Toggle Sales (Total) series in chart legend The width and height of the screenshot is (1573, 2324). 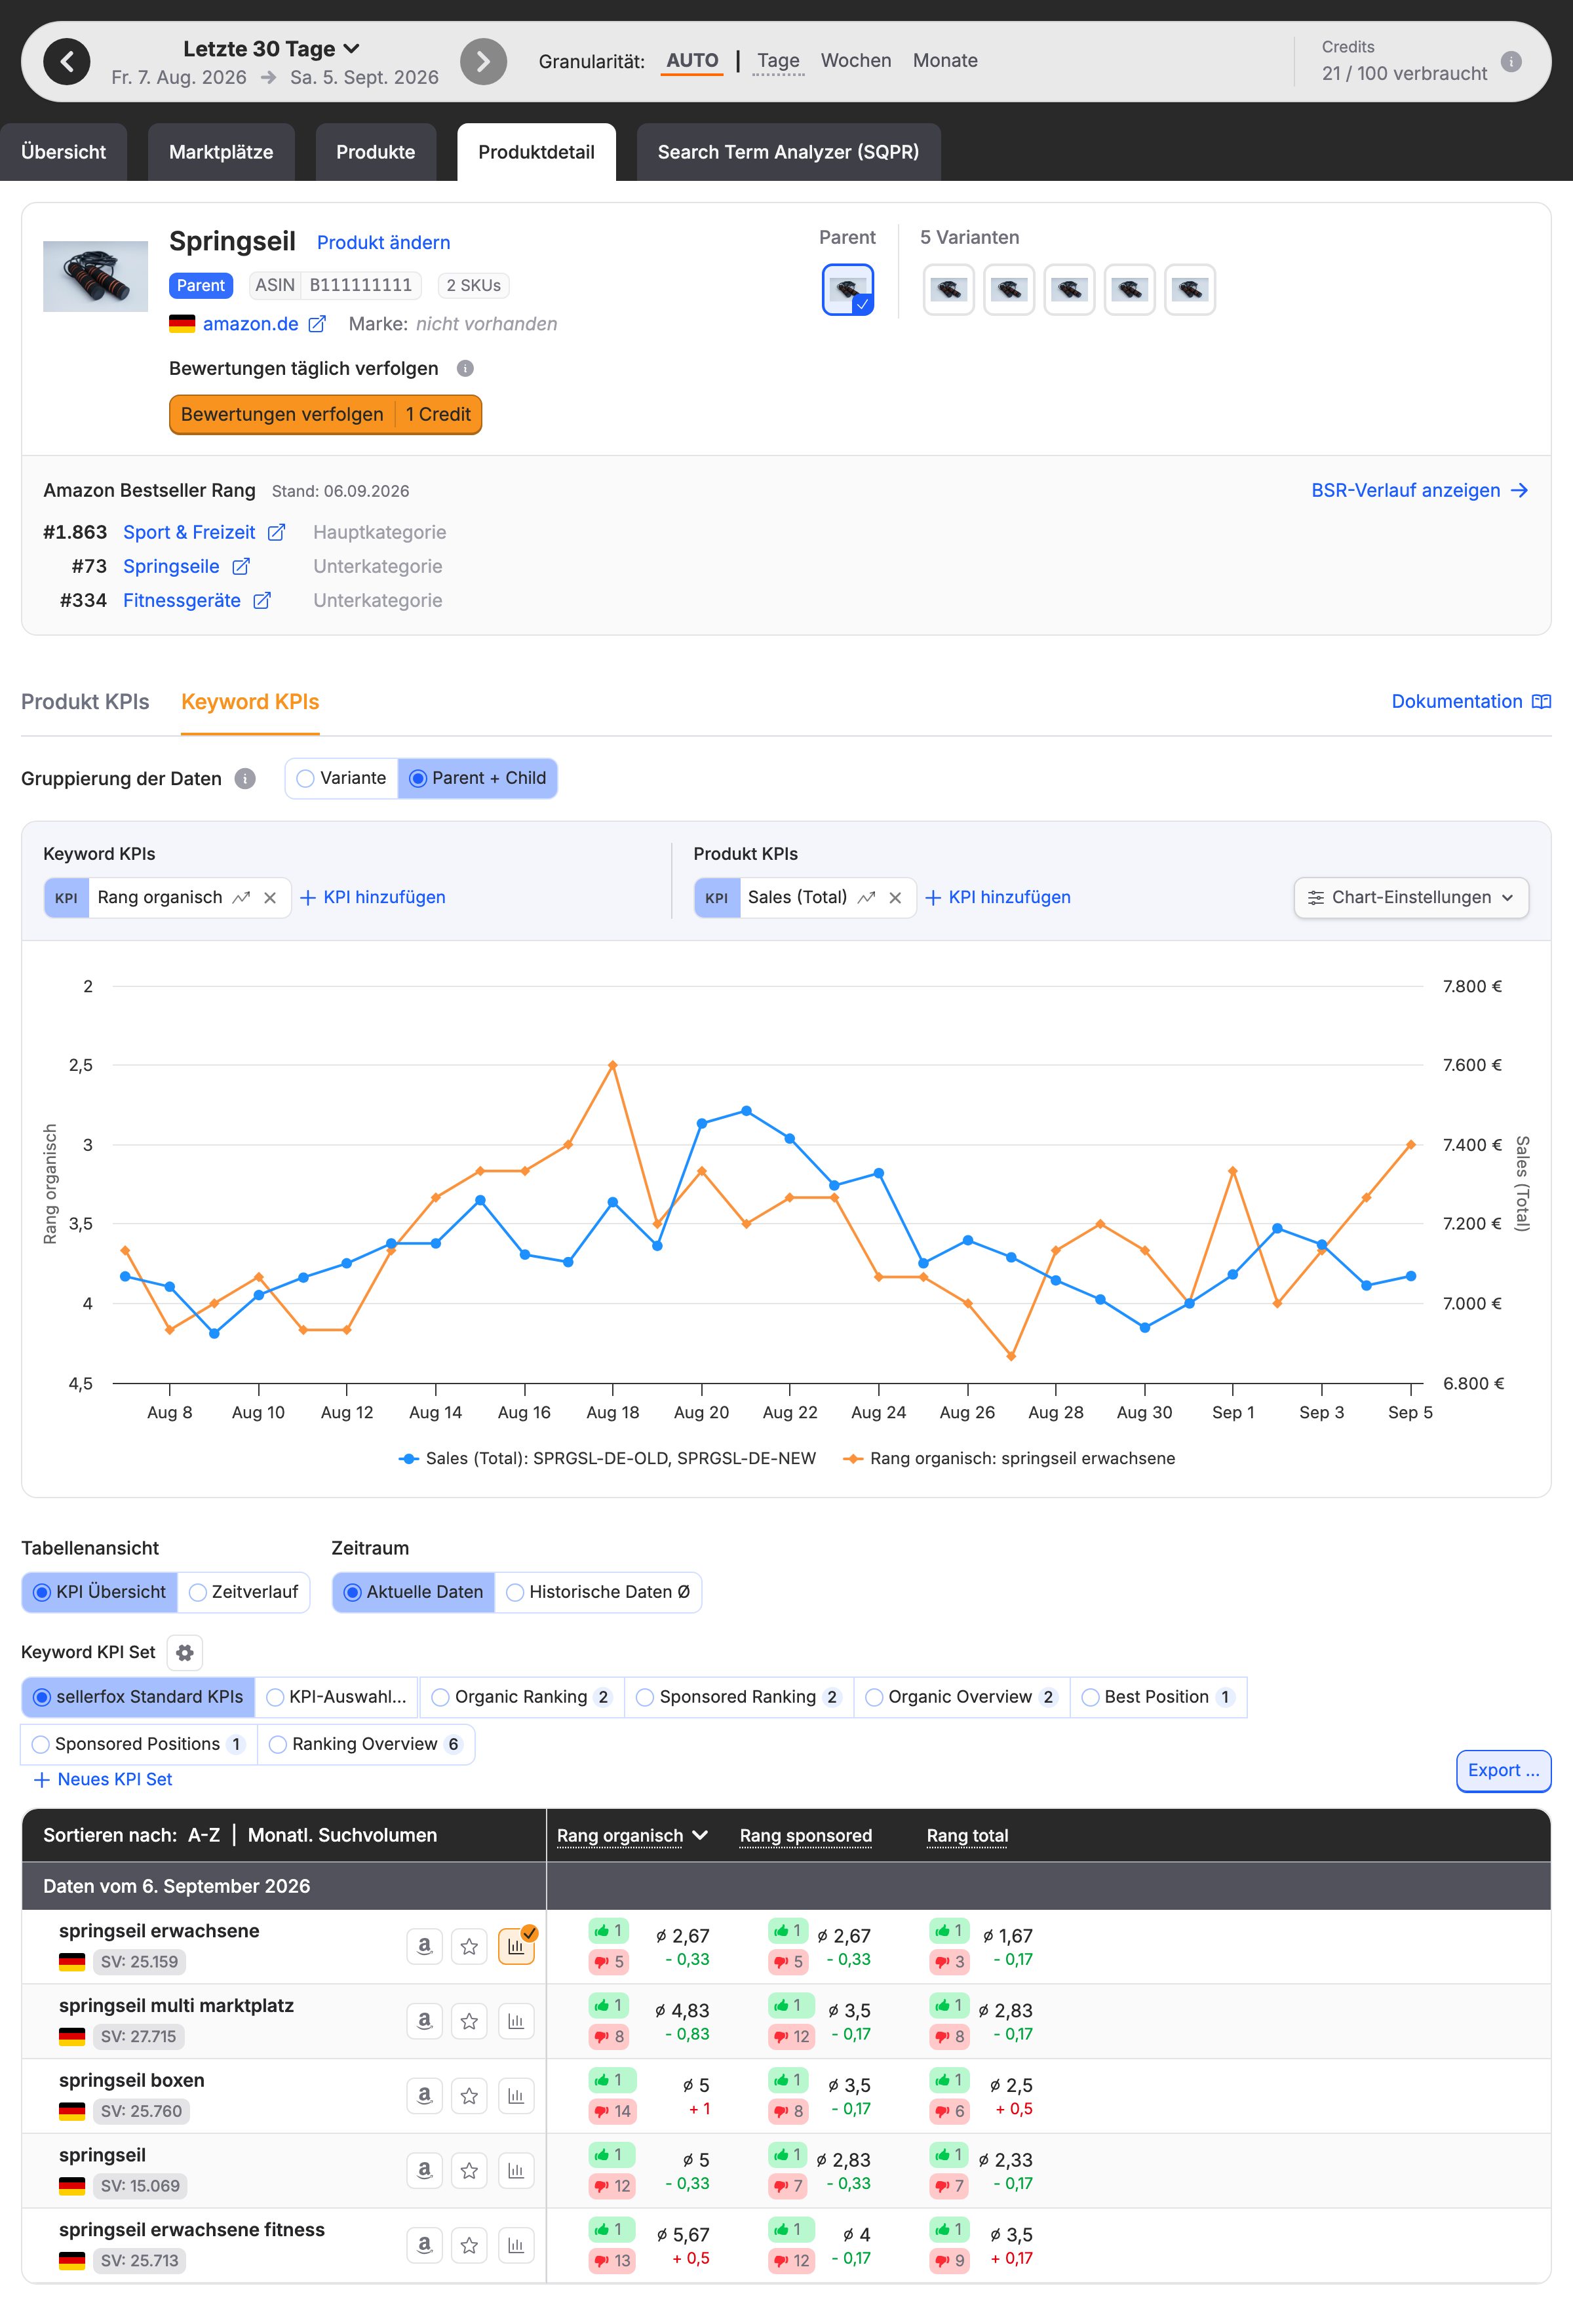607,1458
